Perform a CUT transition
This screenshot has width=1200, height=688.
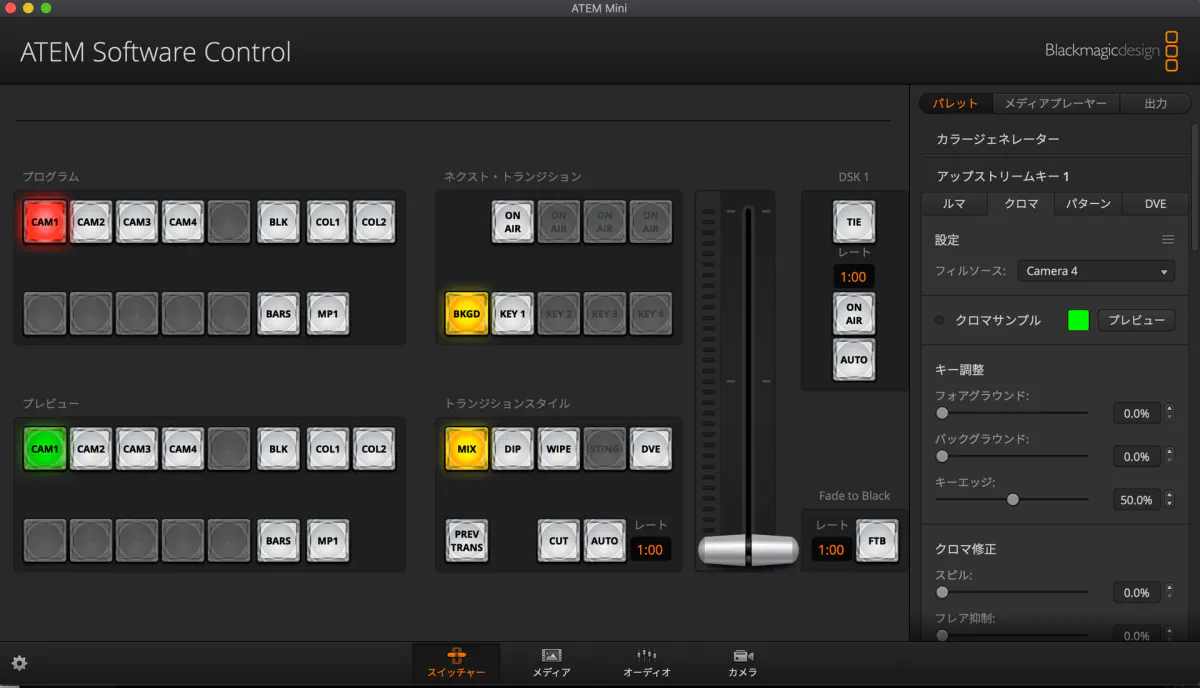click(558, 540)
